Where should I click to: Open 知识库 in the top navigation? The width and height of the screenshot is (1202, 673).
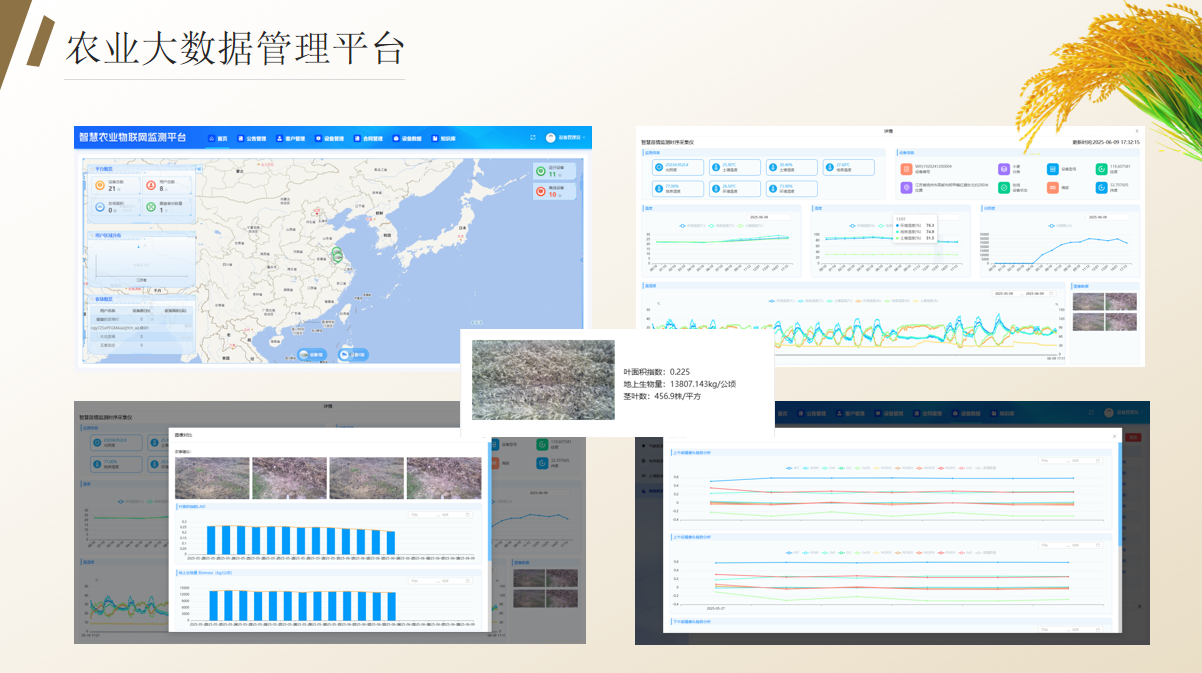443,138
